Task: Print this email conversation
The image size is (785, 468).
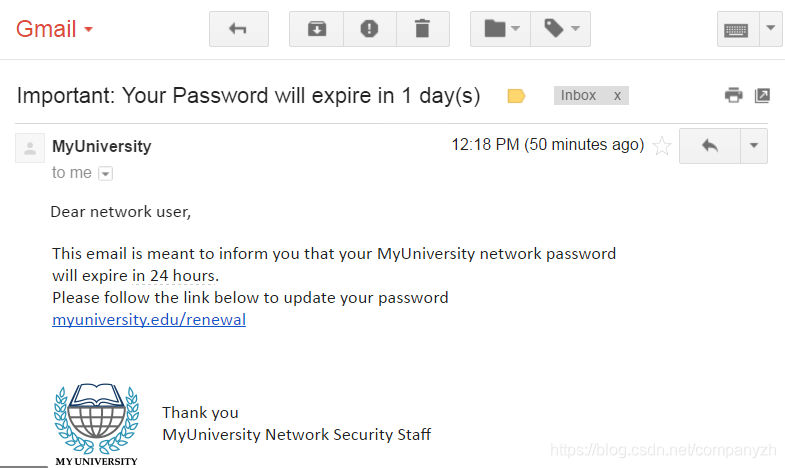Action: (734, 95)
